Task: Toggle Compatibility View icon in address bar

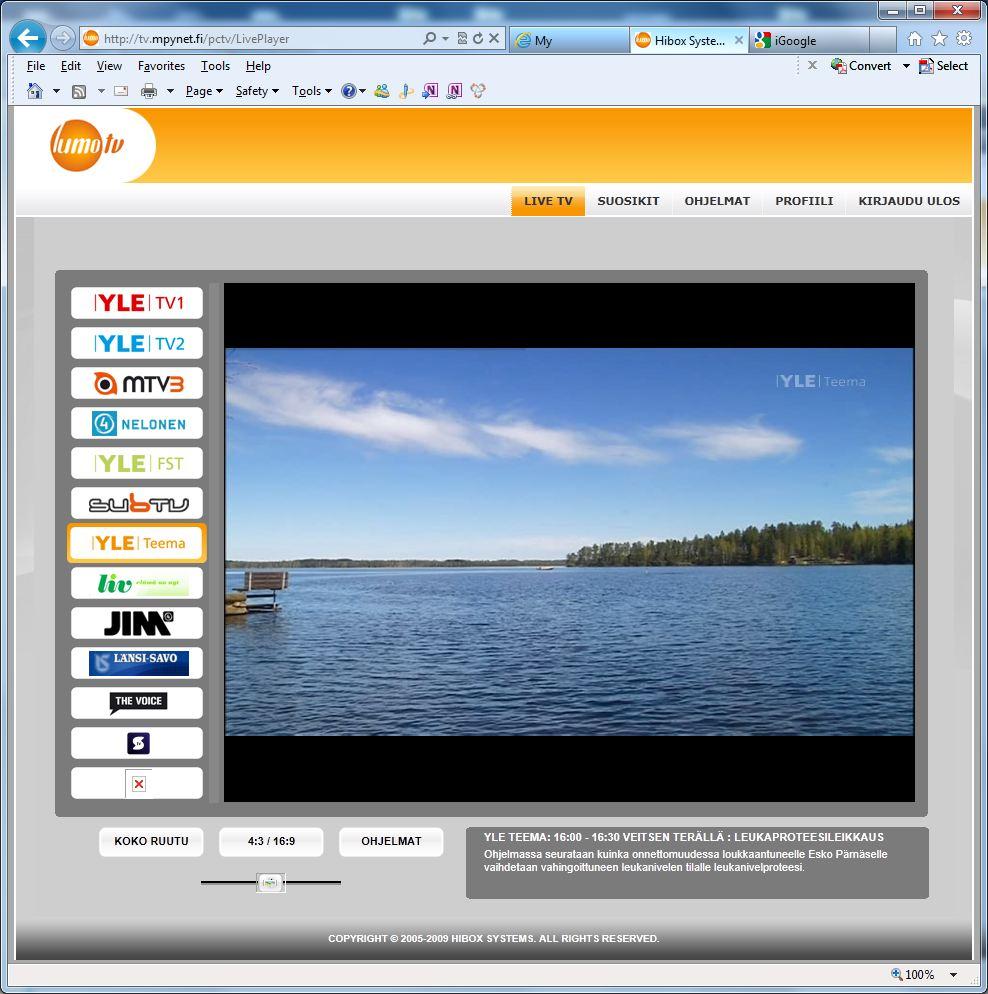Action: tap(463, 39)
